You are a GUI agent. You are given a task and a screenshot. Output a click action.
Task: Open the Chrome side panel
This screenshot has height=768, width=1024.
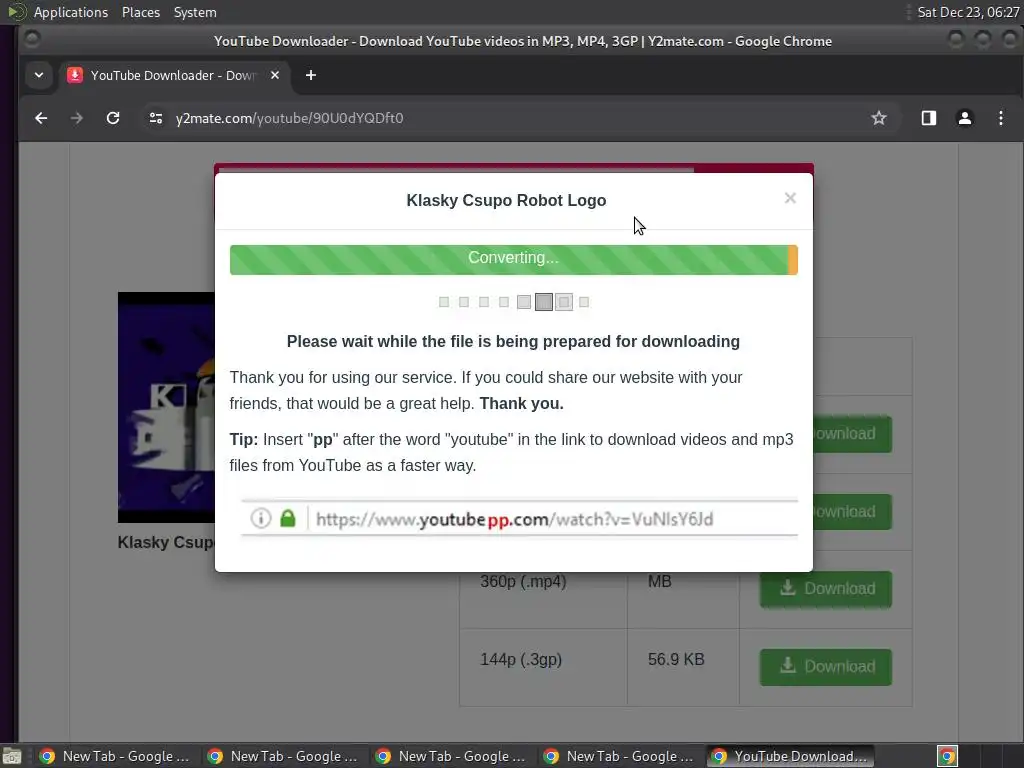coord(928,118)
